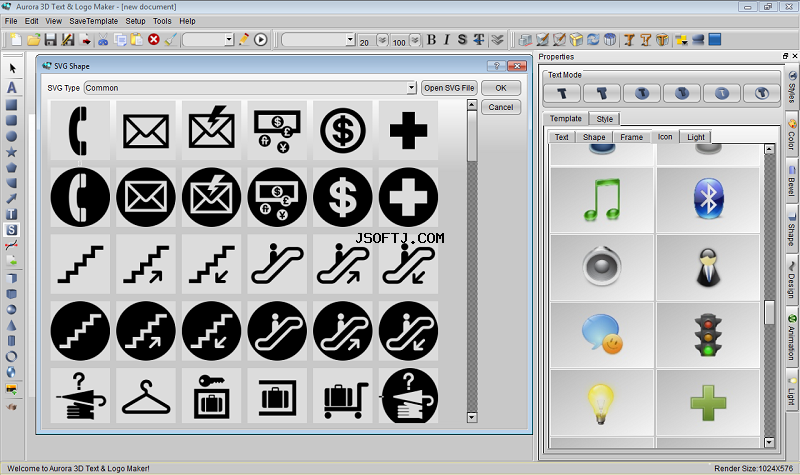The width and height of the screenshot is (800, 475).
Task: Click the Open SVG File button
Action: pyautogui.click(x=449, y=88)
